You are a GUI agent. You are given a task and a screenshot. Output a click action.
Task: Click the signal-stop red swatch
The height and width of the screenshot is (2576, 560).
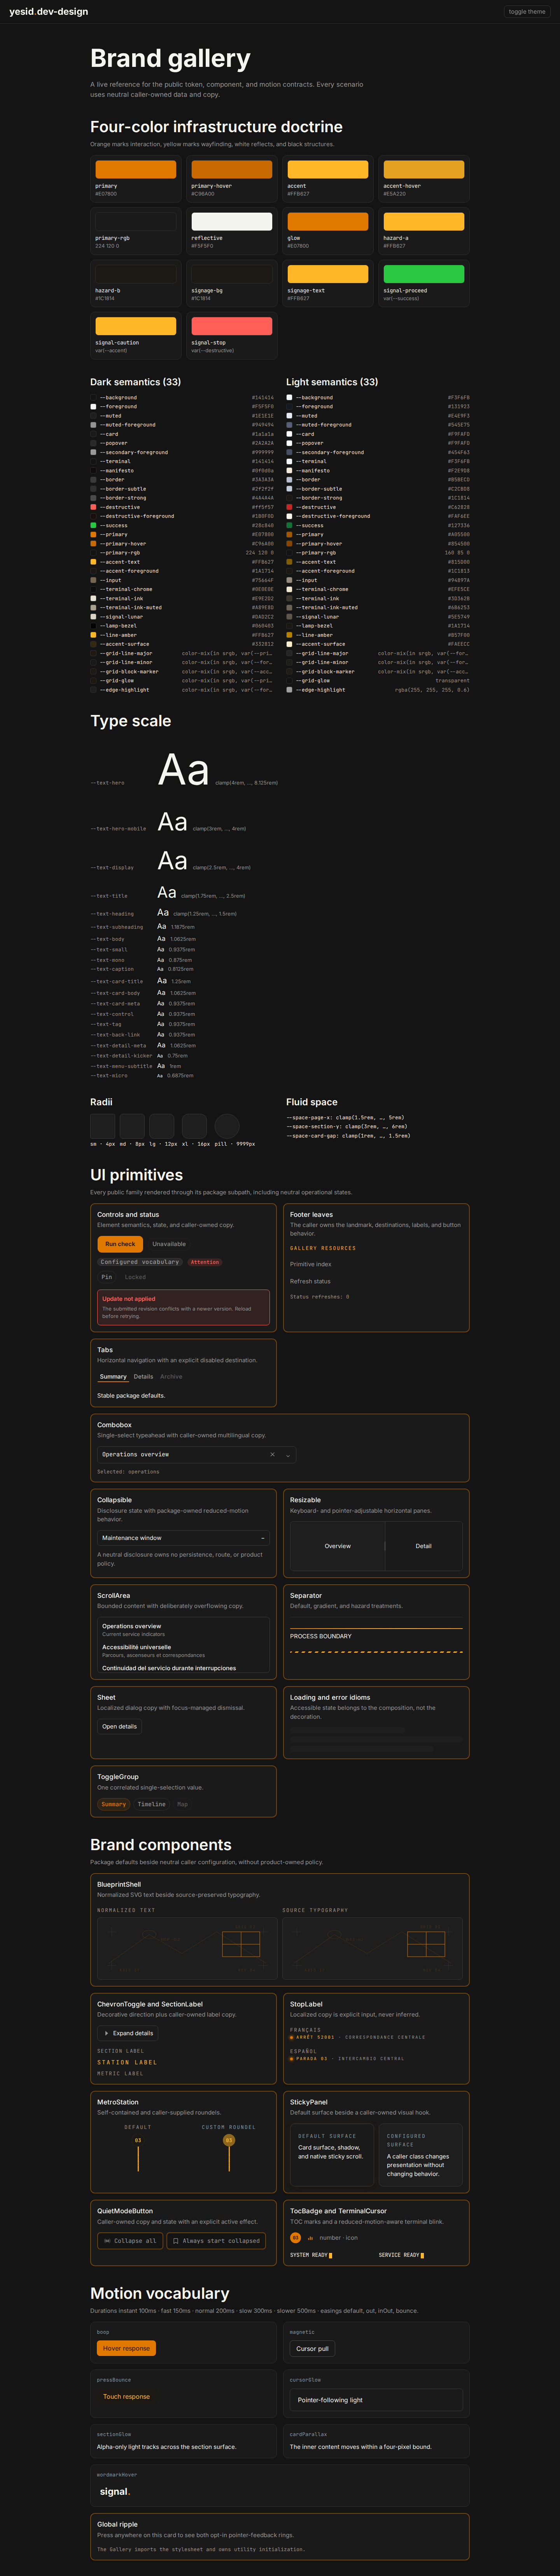[x=232, y=326]
